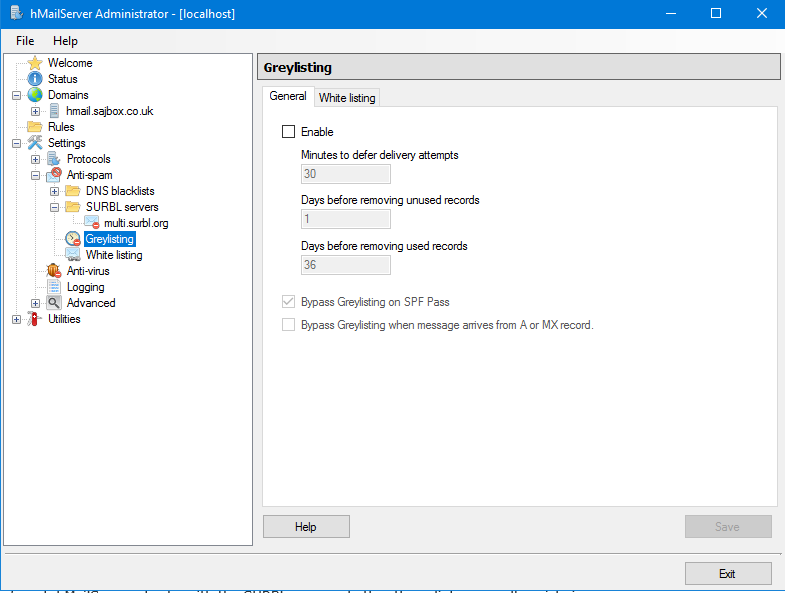The width and height of the screenshot is (785, 593).
Task: Click the Domains globe icon
Action: click(x=35, y=95)
